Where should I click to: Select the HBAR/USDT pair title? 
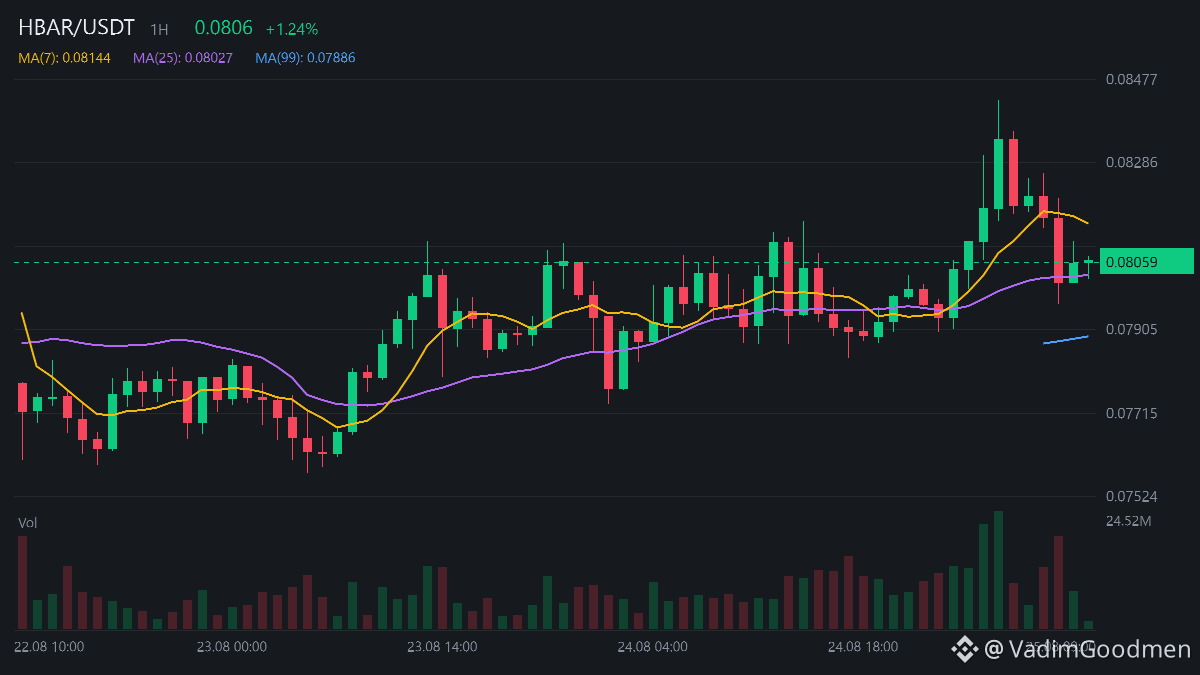pyautogui.click(x=76, y=28)
